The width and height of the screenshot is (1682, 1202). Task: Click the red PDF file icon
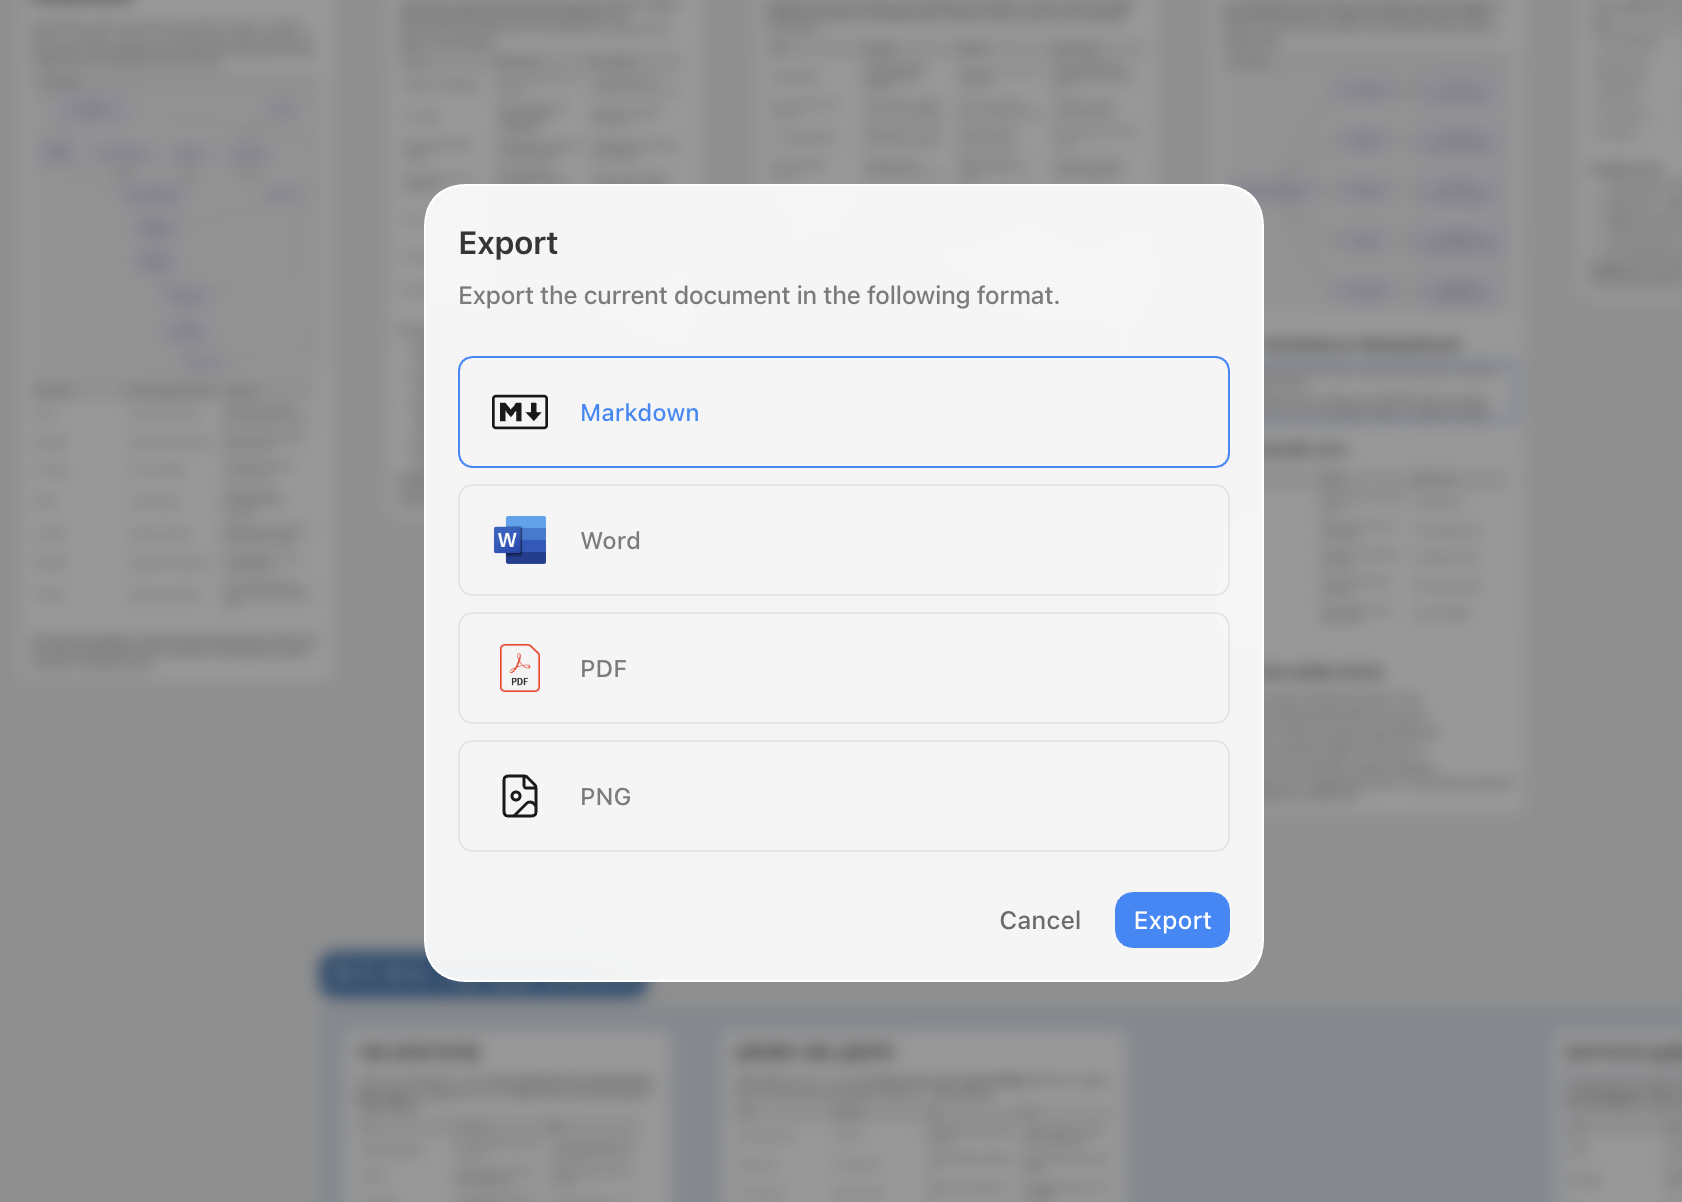pos(520,668)
